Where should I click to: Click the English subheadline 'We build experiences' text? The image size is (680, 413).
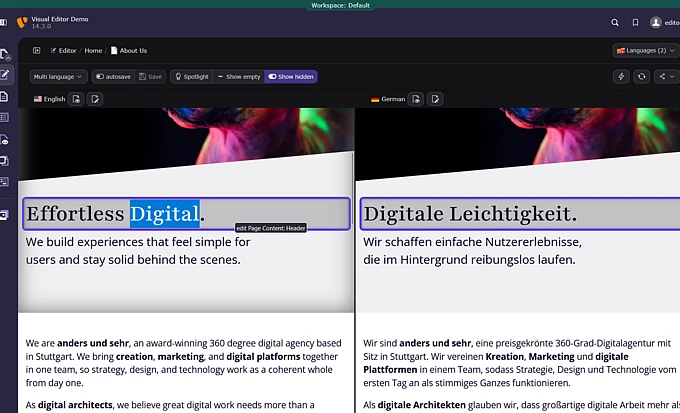[138, 251]
